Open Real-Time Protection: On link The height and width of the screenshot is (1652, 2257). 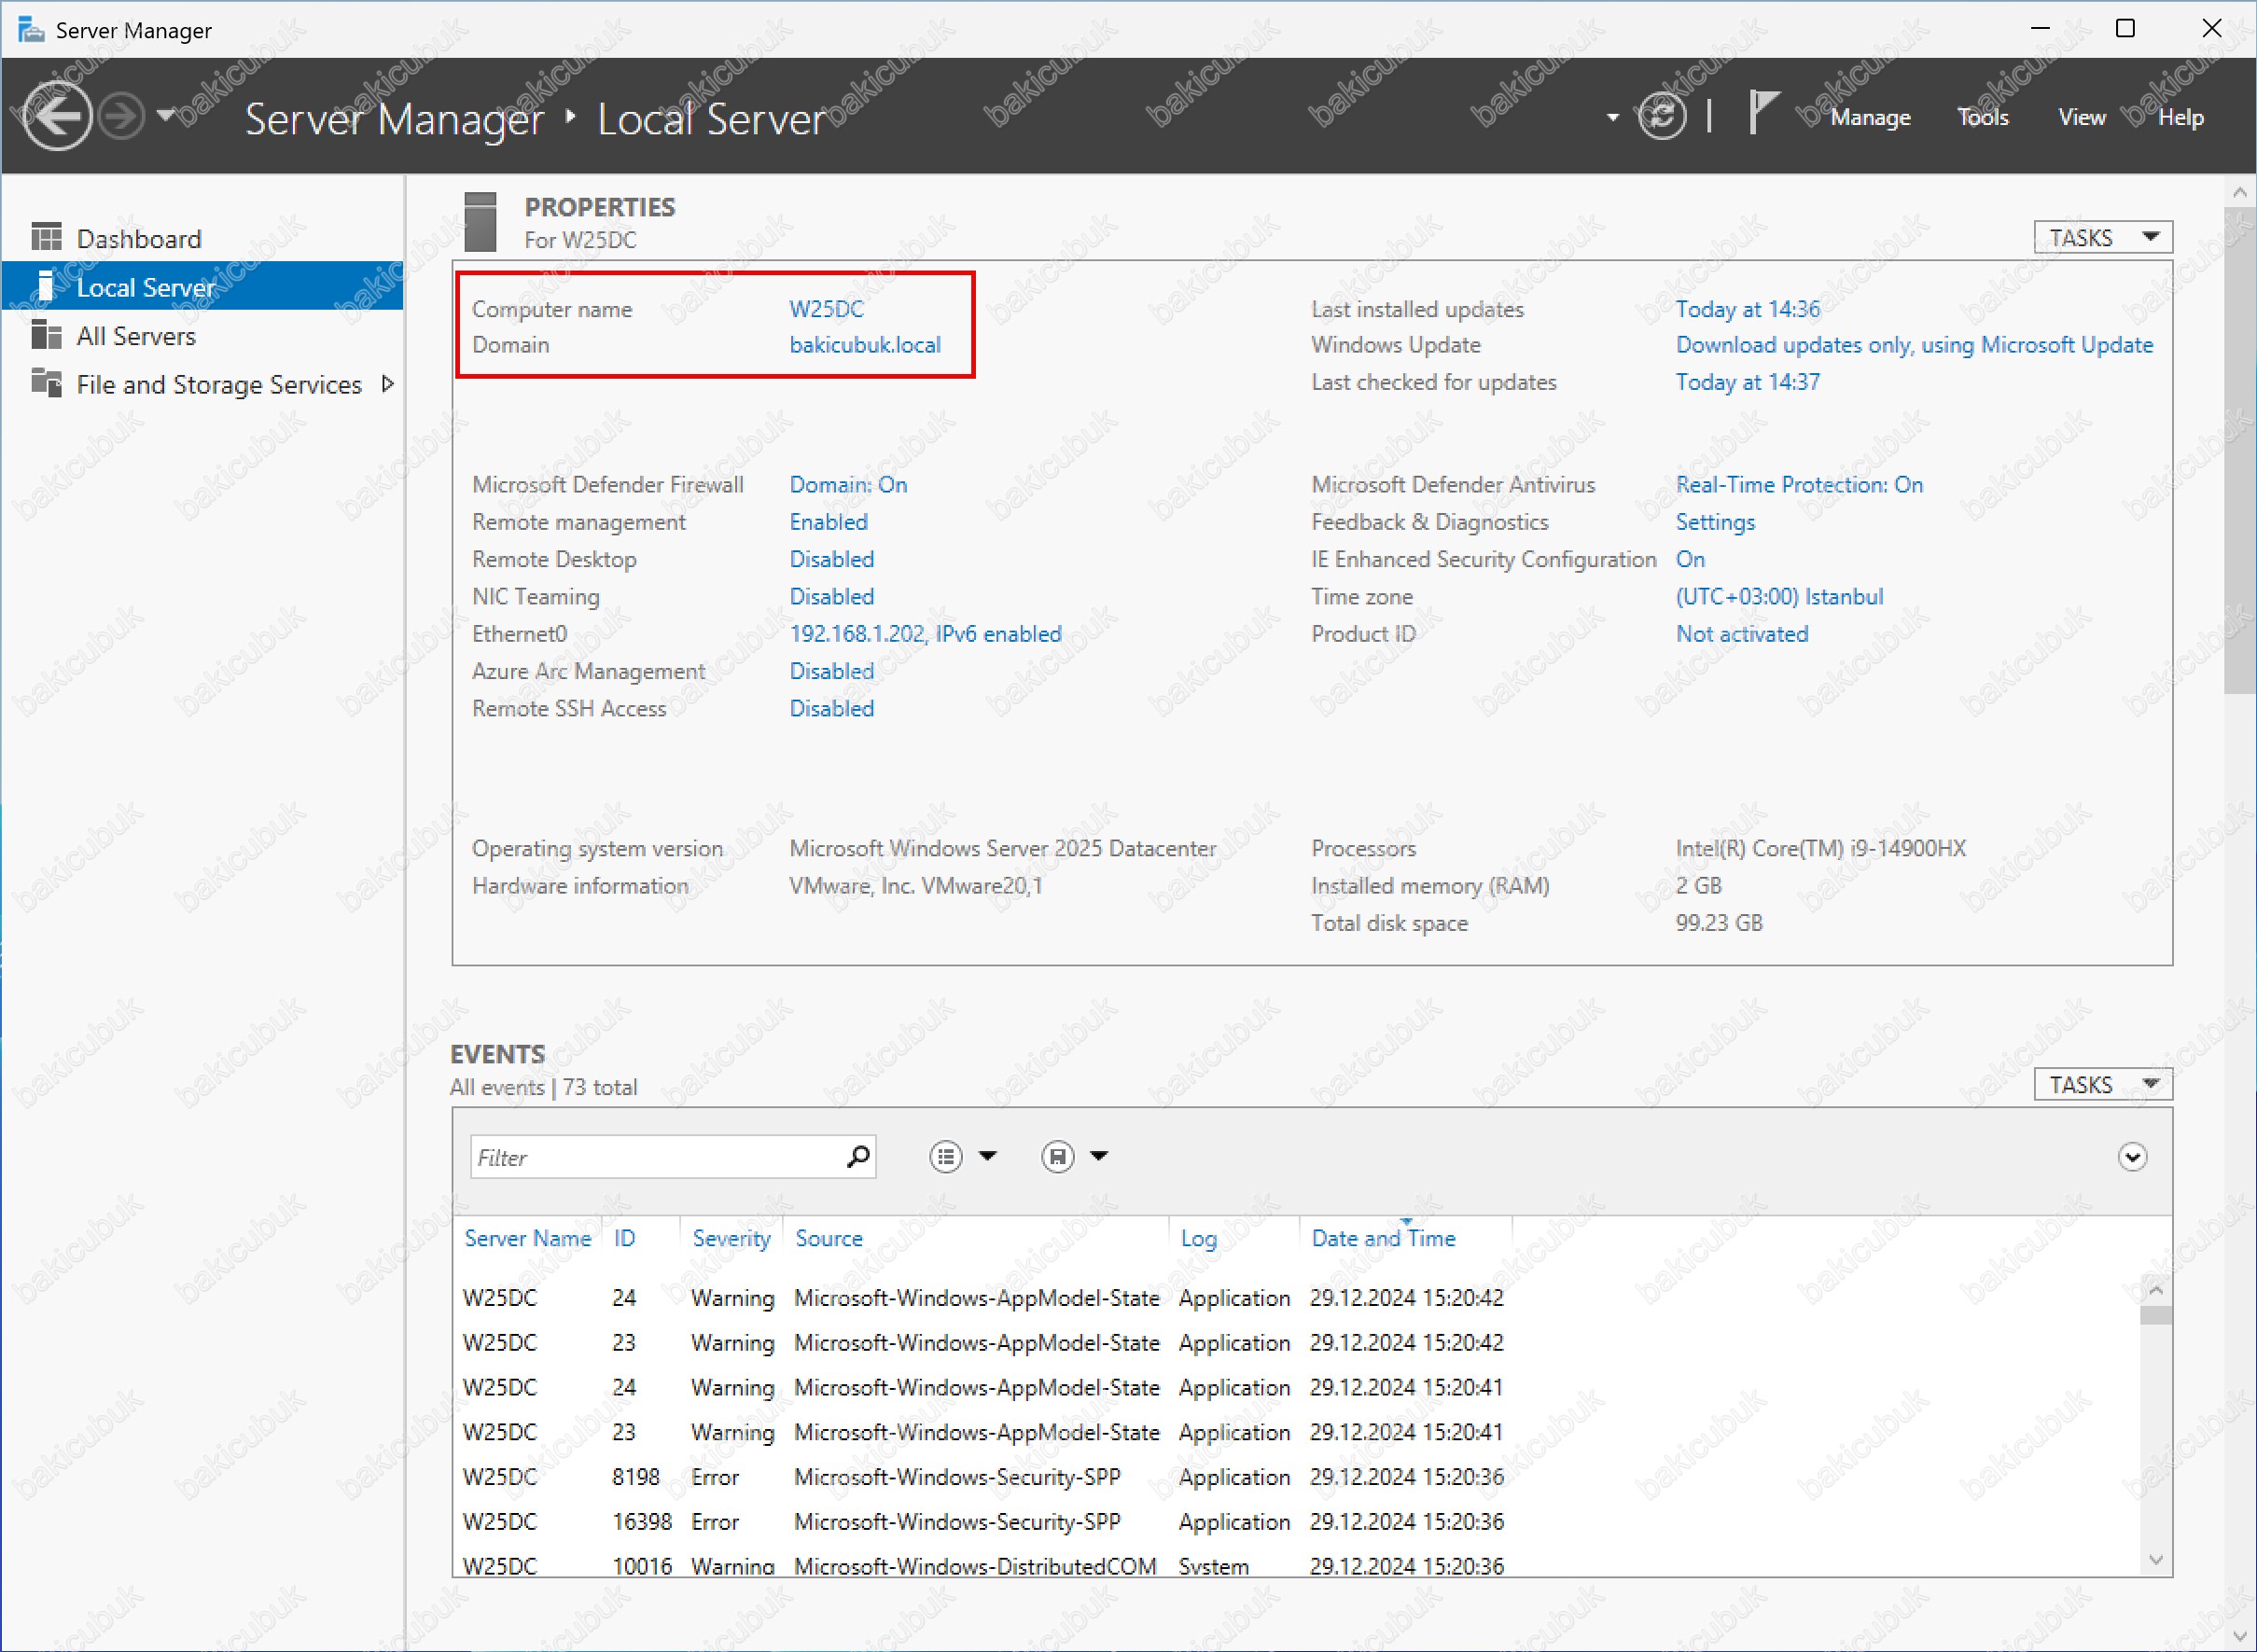point(1799,484)
